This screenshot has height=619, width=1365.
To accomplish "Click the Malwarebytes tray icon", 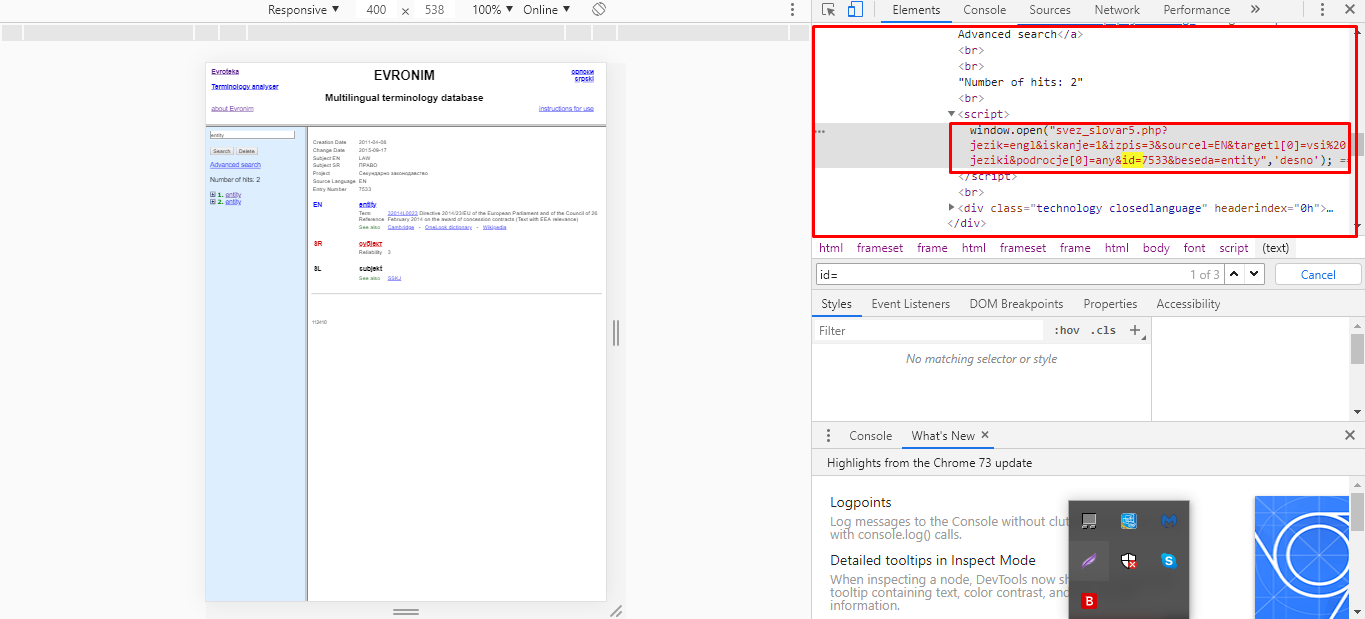I will (x=1168, y=521).
